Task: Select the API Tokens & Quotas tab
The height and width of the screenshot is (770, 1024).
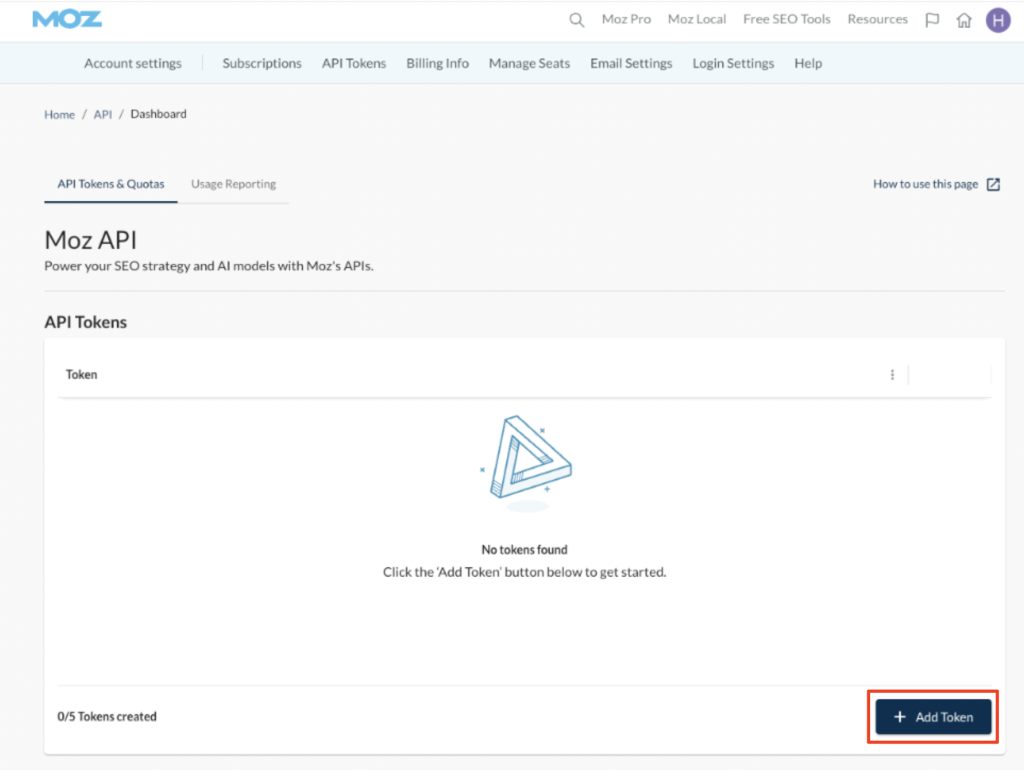Action: click(x=111, y=184)
